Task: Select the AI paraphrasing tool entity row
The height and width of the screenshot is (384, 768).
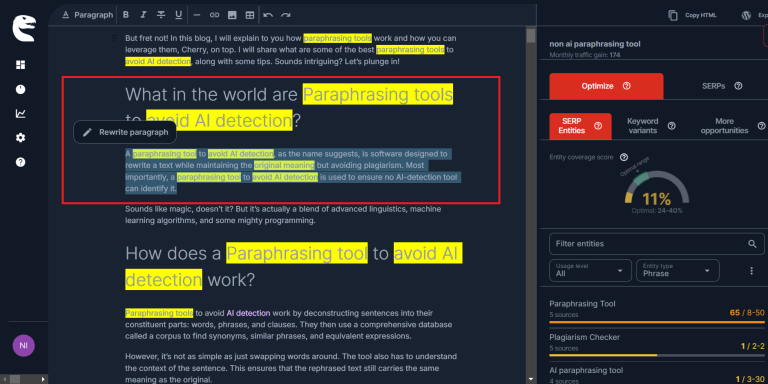Action: point(657,374)
